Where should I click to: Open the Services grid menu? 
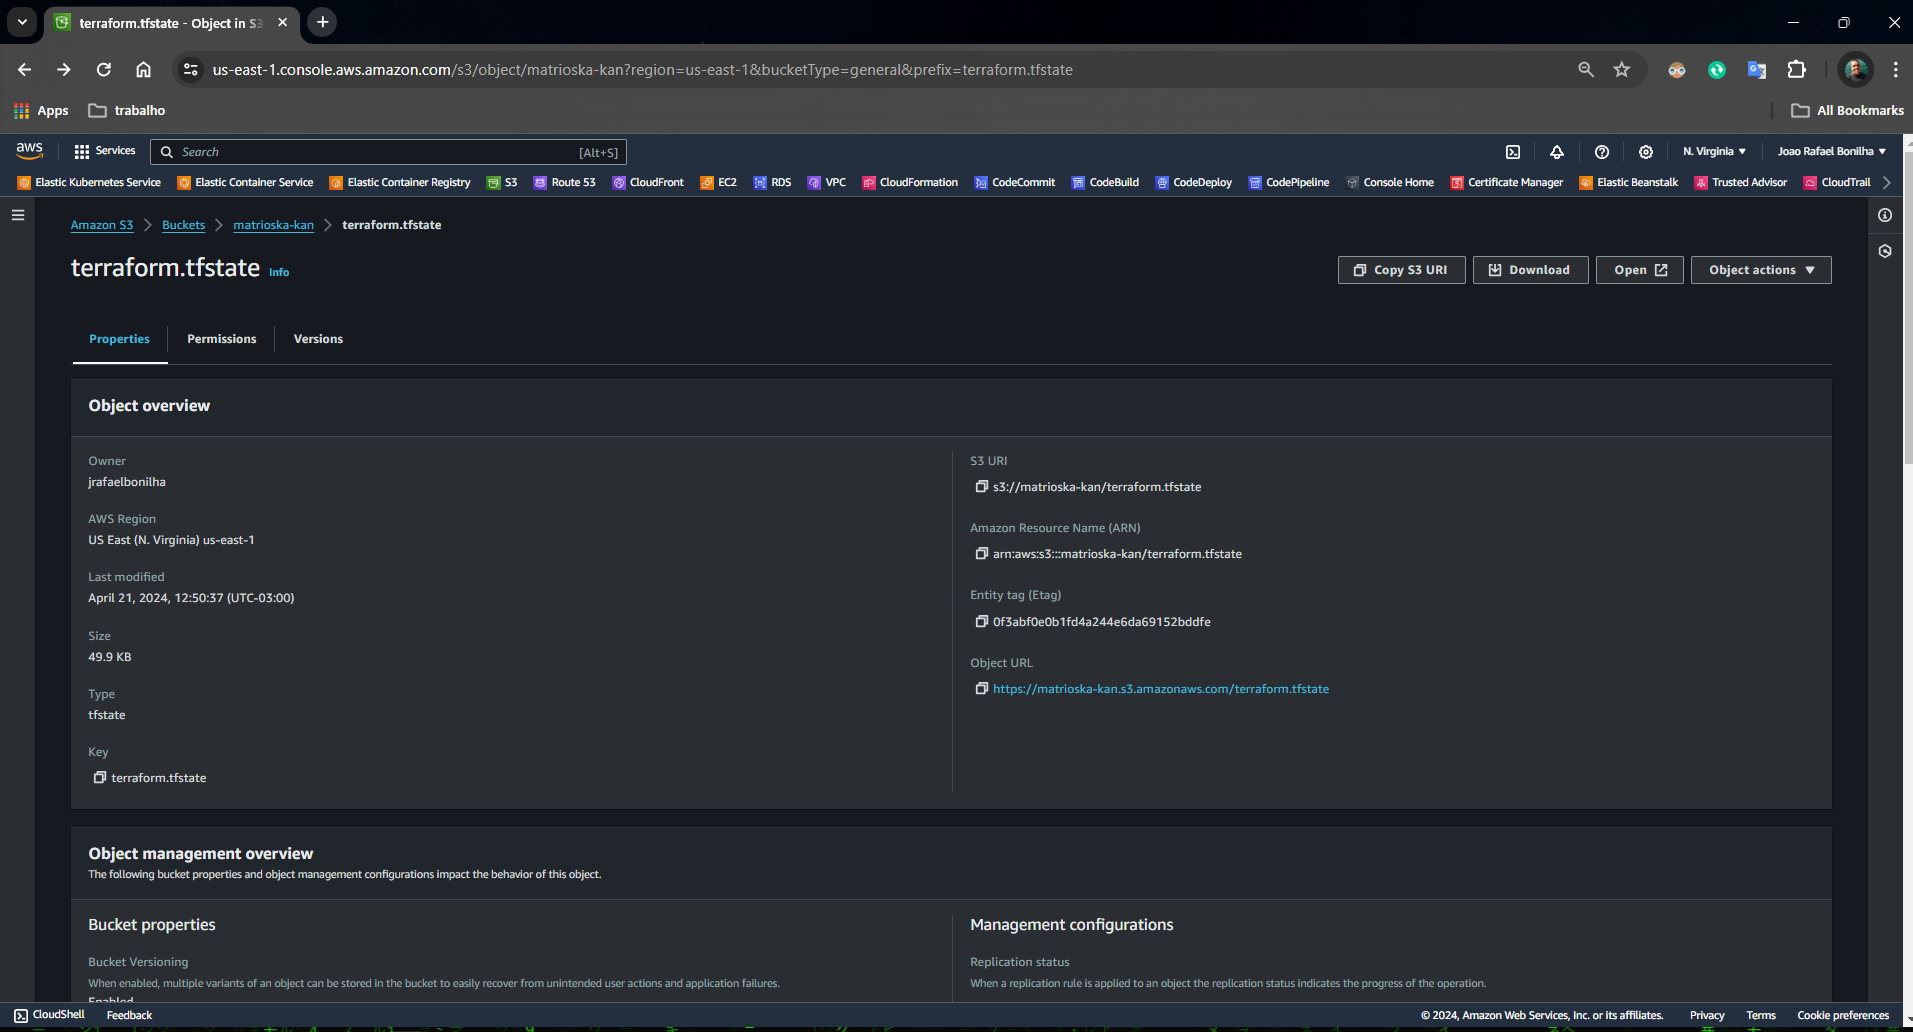pyautogui.click(x=104, y=151)
